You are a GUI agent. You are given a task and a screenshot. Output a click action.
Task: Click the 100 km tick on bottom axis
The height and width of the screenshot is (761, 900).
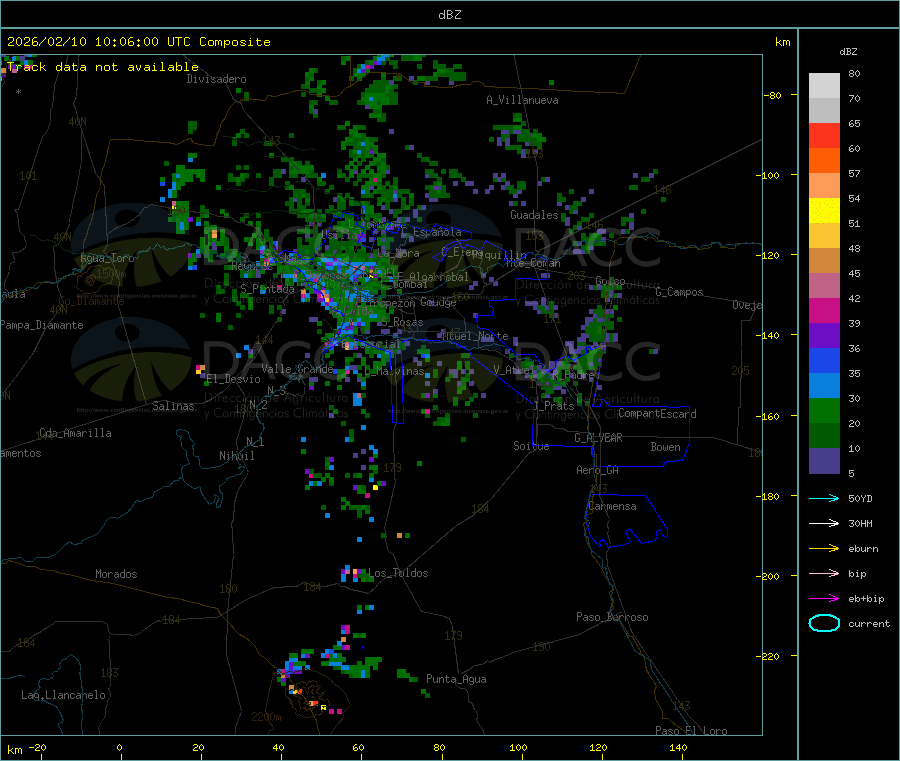pos(518,747)
